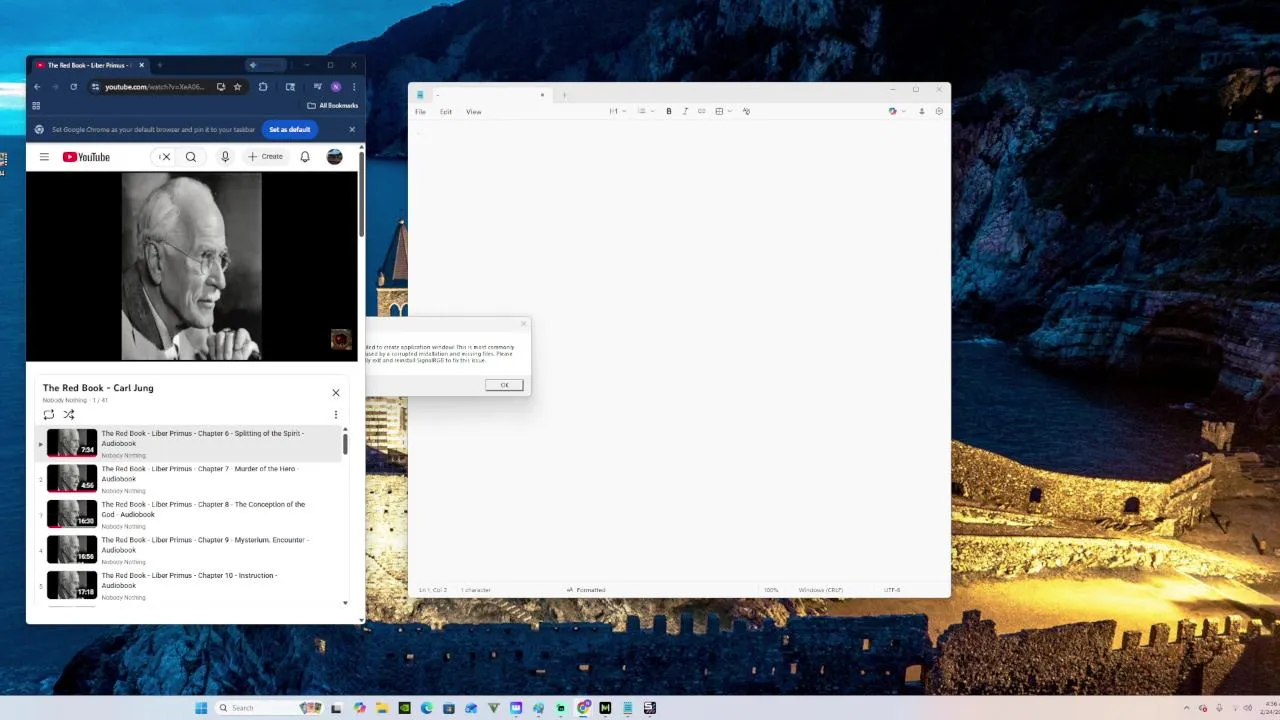Open File Explorer from taskbar
1280x720 pixels.
point(382,708)
